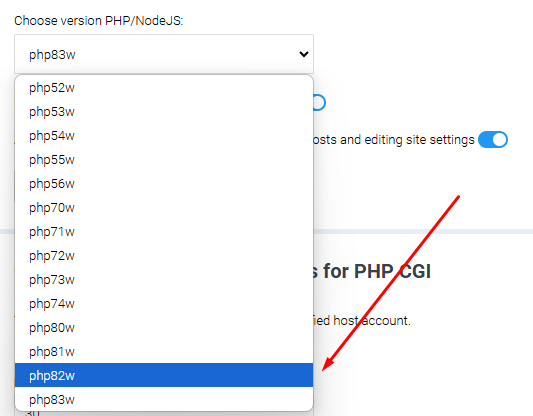The width and height of the screenshot is (533, 416).
Task: Select php52w from the list
Action: click(164, 88)
